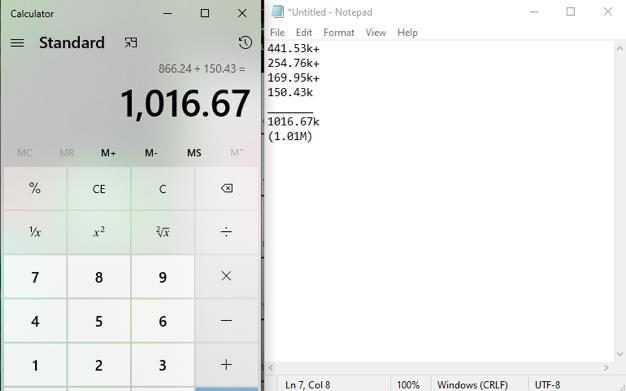Click the backspace key in Calculator
Screen dimensions: 626x391
(x=226, y=189)
